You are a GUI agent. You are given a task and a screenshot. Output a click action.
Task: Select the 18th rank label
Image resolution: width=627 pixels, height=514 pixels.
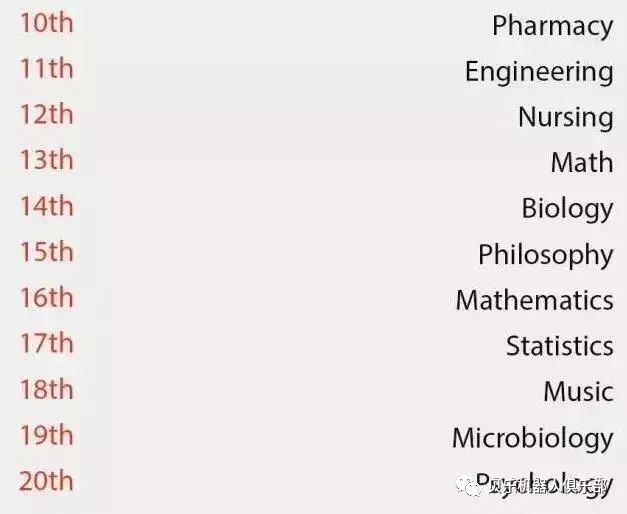coord(47,389)
